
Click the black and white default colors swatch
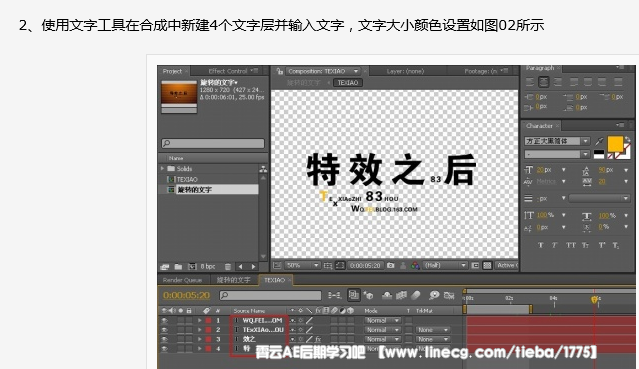pos(599,155)
